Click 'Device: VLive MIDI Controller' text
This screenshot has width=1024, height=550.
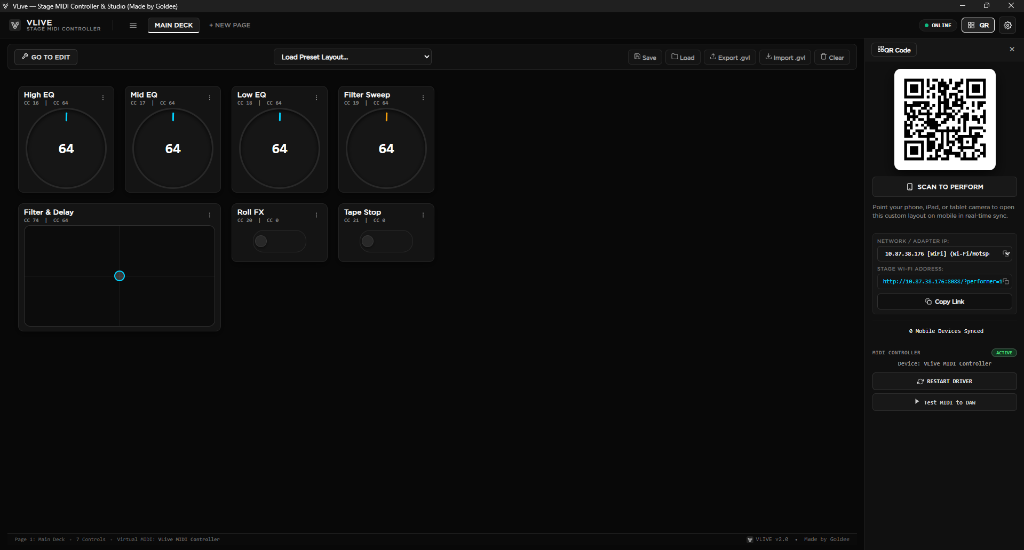[944, 364]
